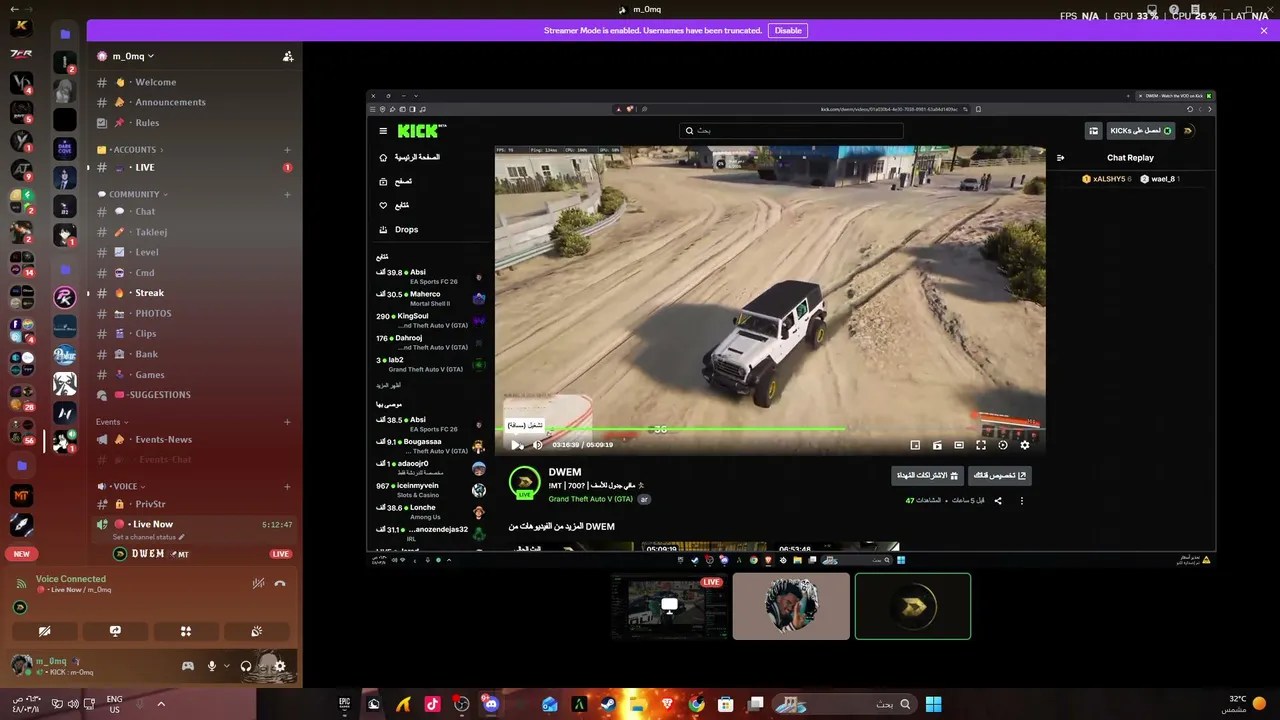
Task: Open the MT server icon in server list
Action: tap(21, 496)
